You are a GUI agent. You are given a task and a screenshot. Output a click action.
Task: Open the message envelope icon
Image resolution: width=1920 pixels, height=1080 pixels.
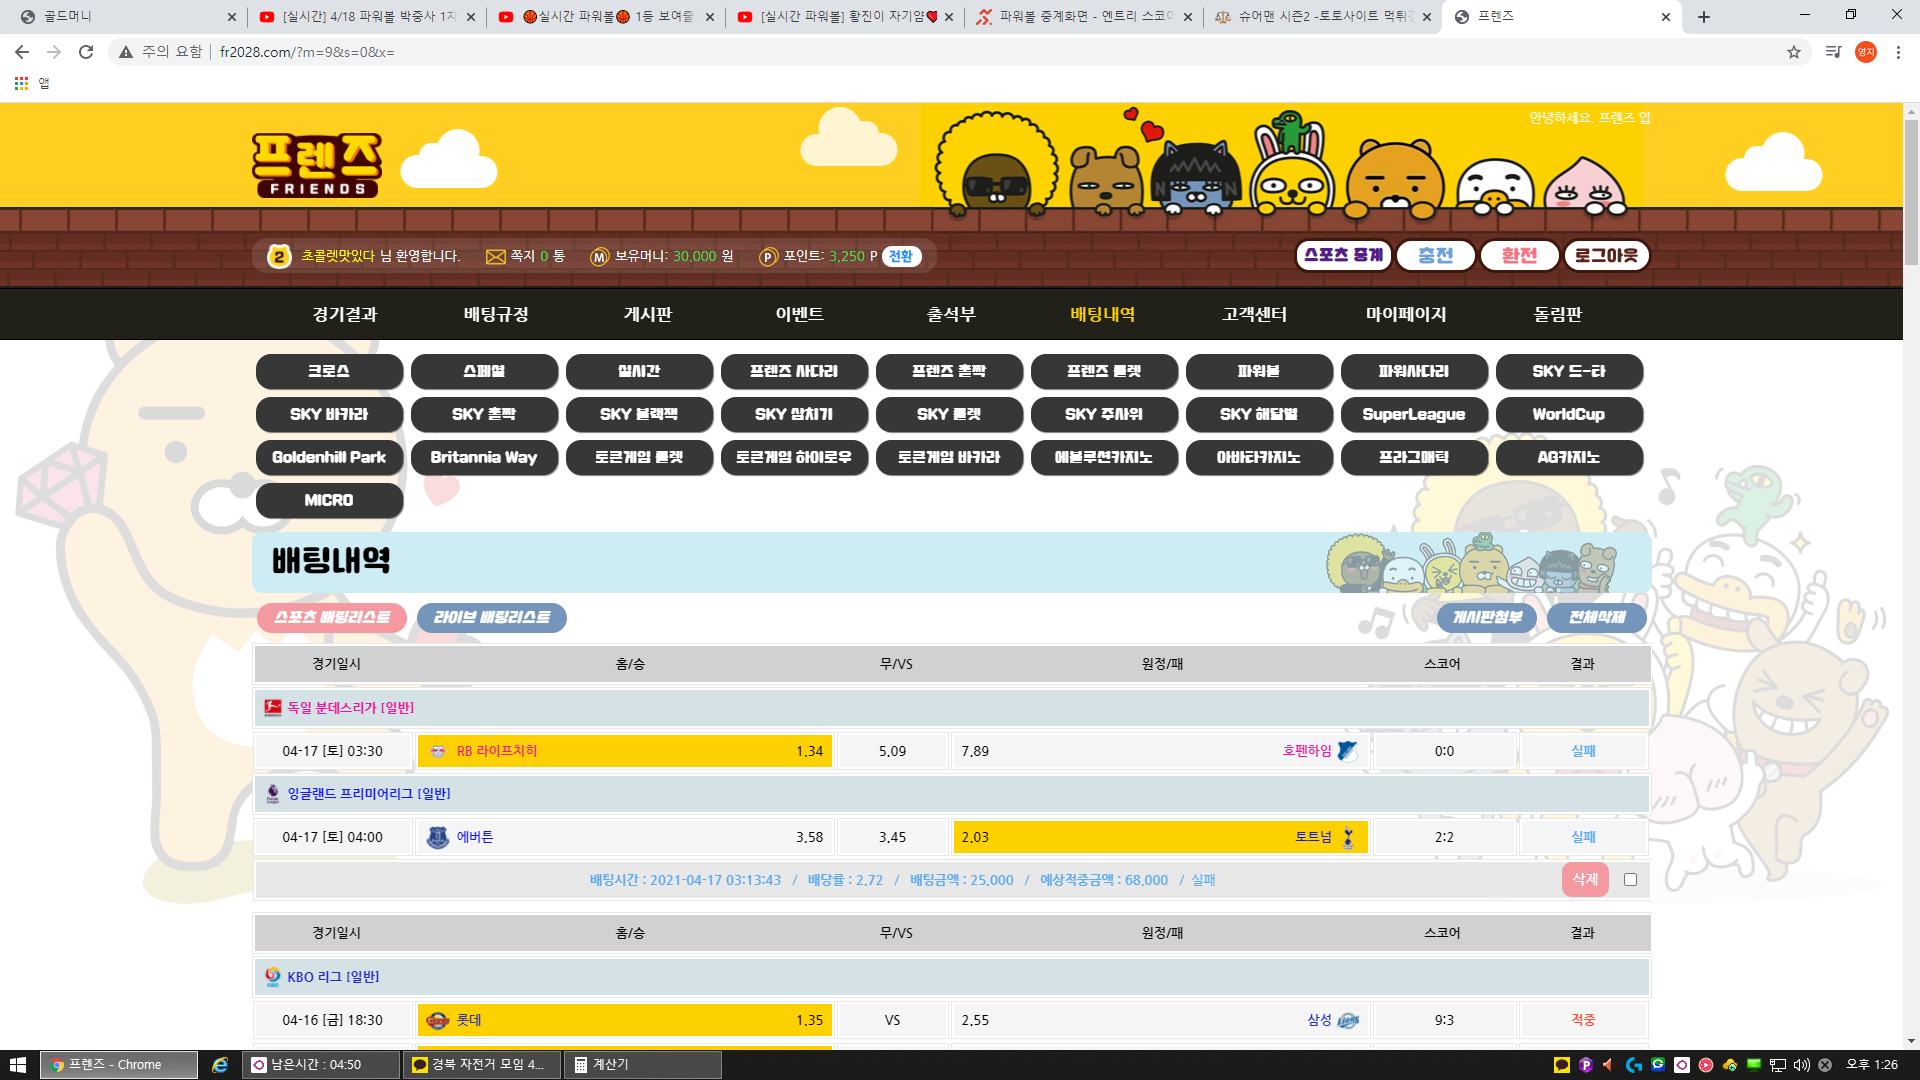click(x=495, y=257)
